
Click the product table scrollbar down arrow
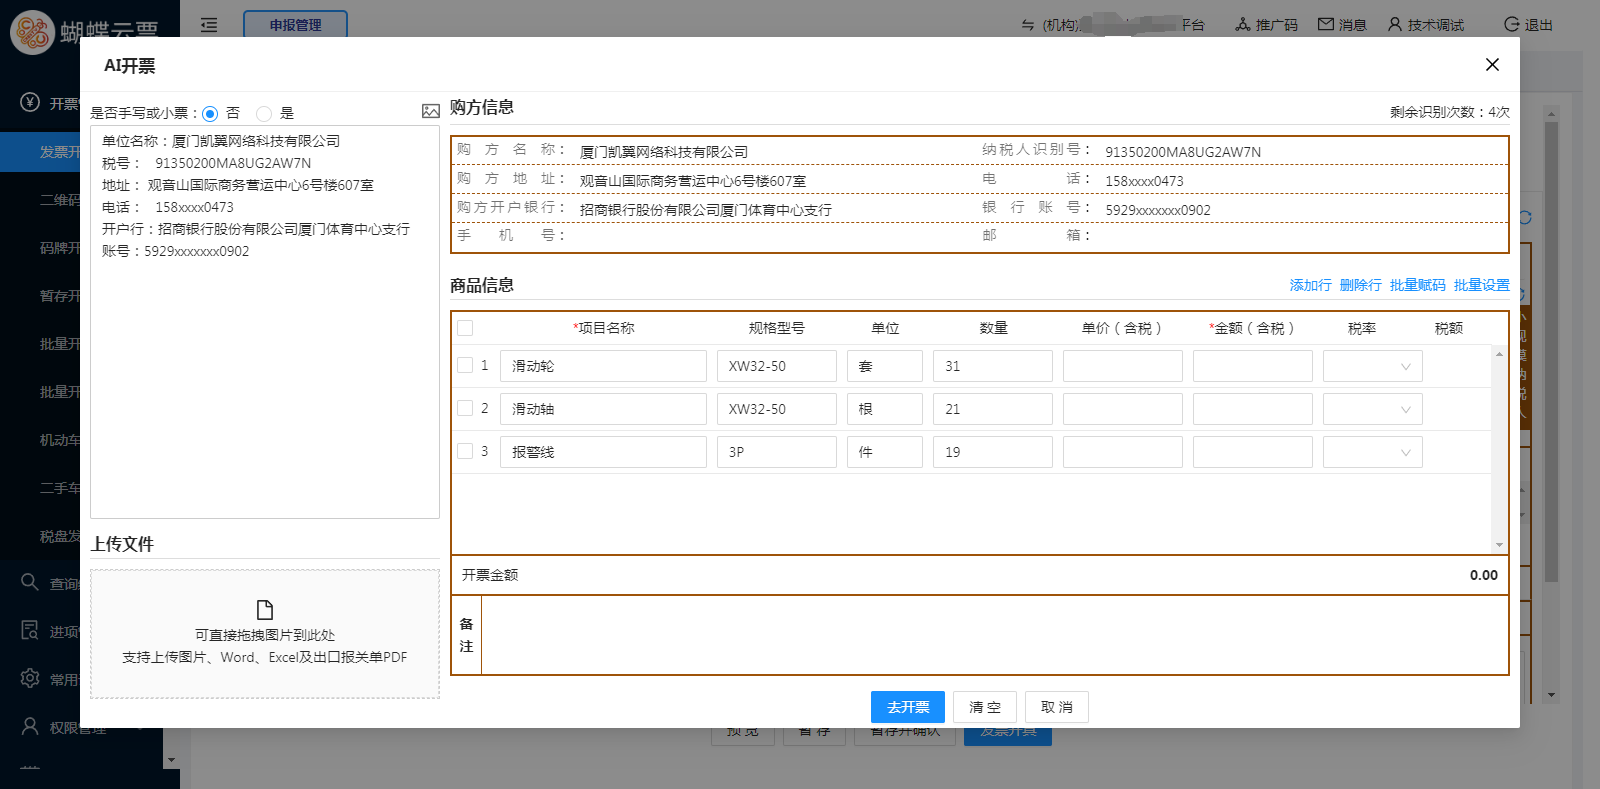pyautogui.click(x=1499, y=545)
